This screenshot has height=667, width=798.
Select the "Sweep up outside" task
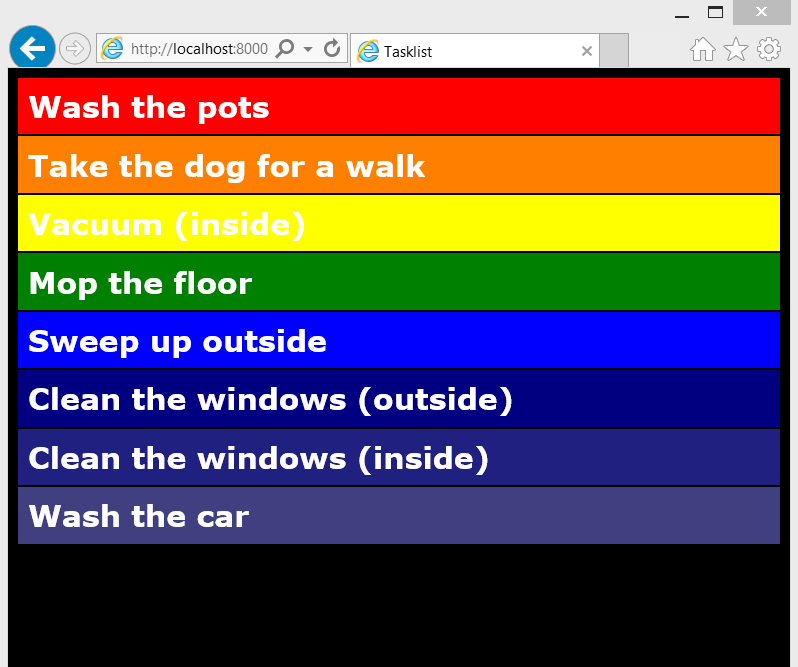click(398, 341)
